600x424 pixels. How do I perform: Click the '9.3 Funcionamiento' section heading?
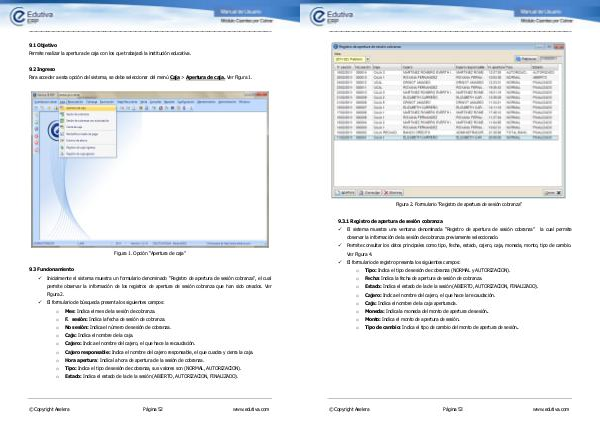point(51,269)
